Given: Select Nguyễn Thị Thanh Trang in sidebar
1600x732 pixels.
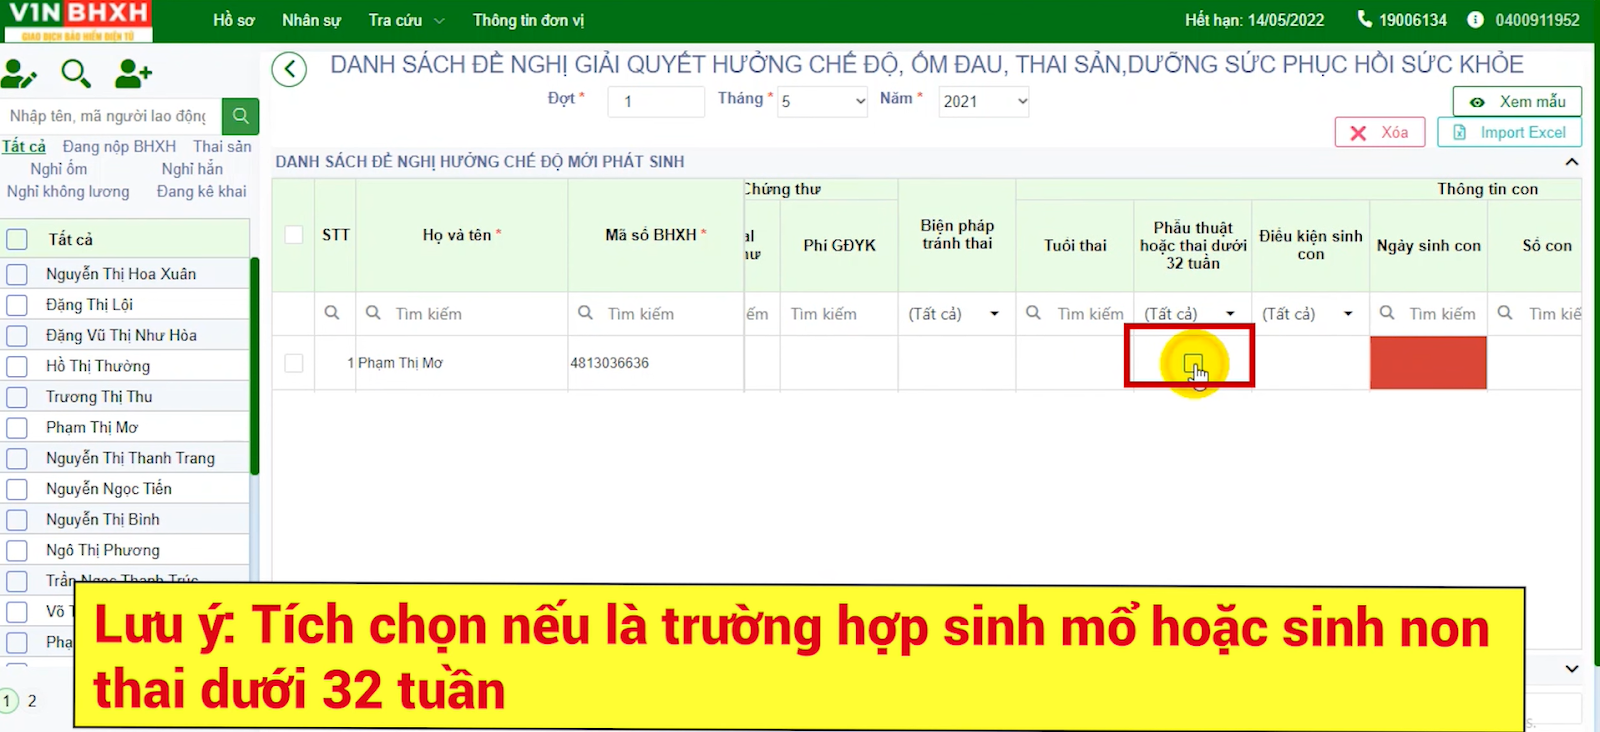Looking at the screenshot, I should coord(130,458).
